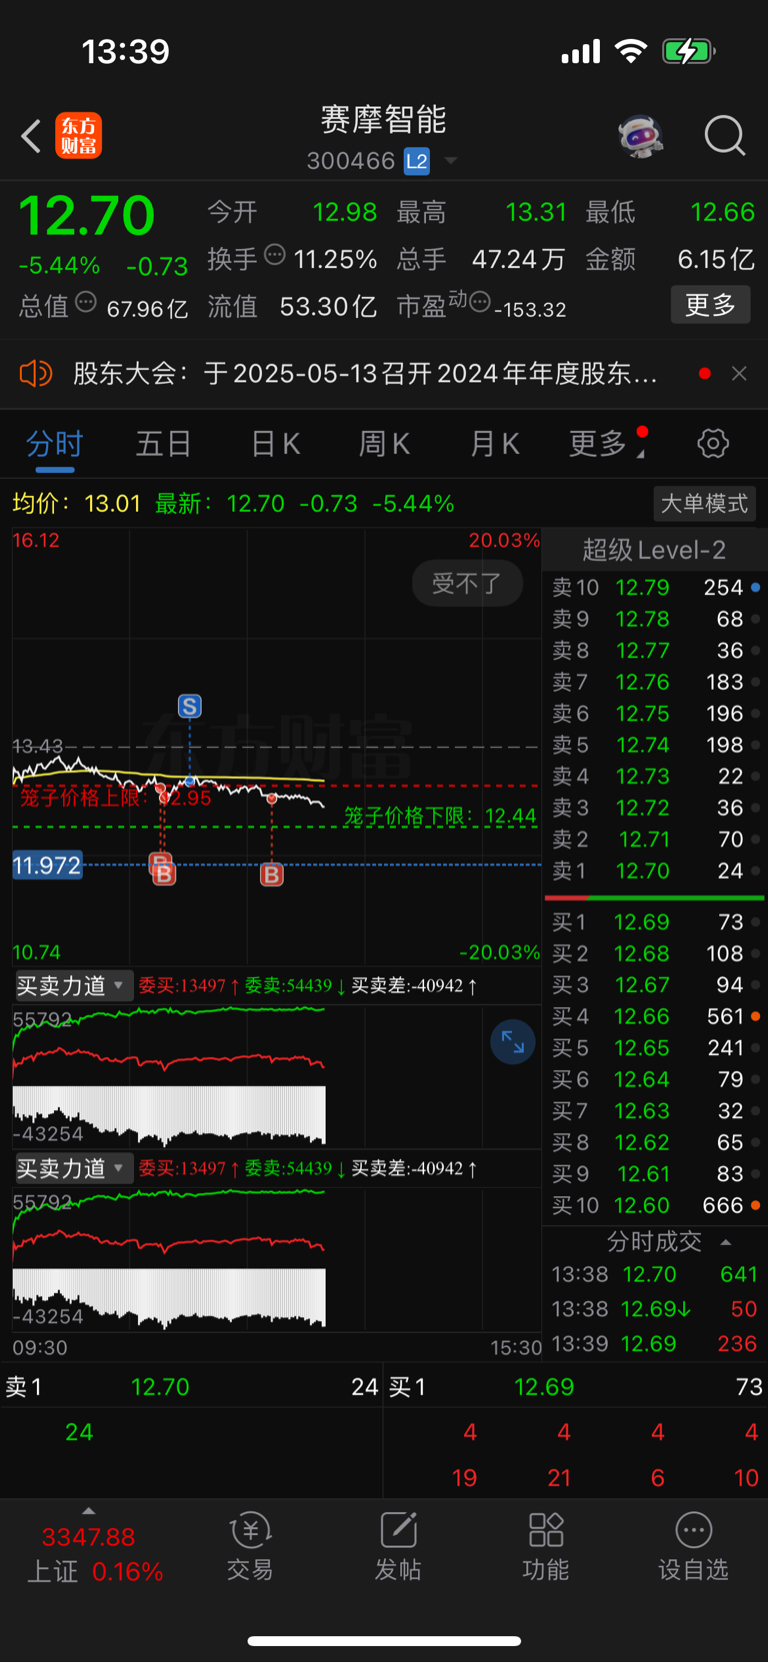This screenshot has height=1663, width=768.
Task: Expand the 上证 index bar arrow
Action: pos(88,1511)
